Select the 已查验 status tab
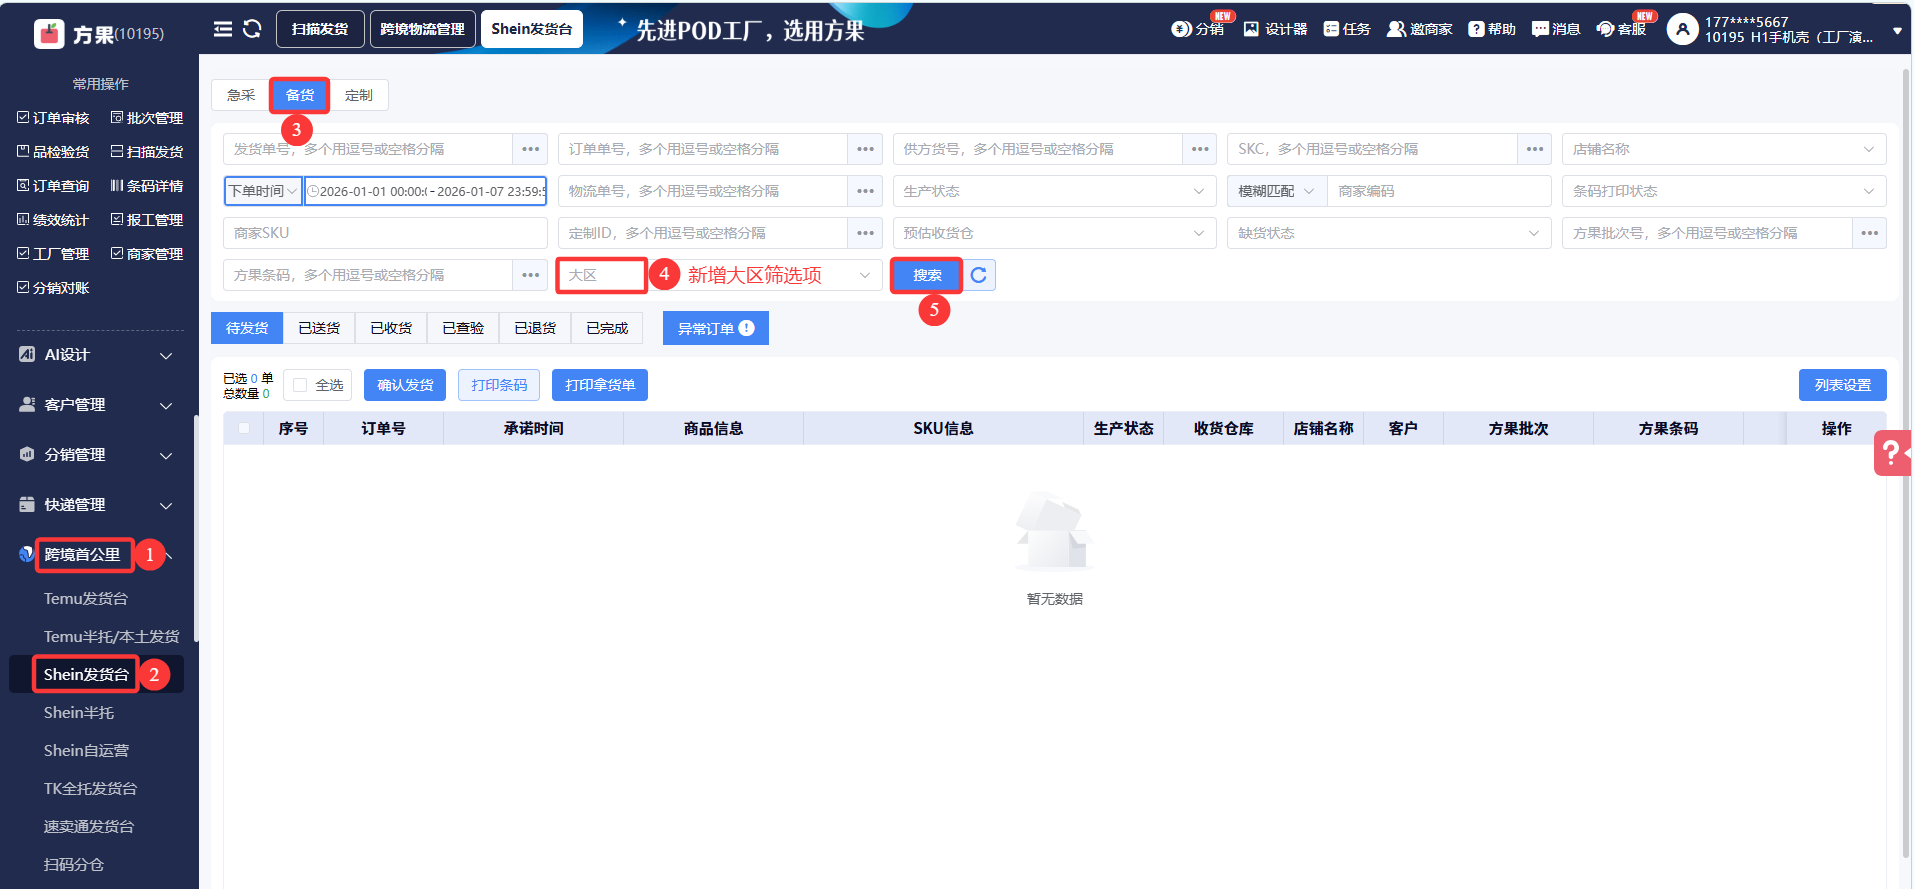The width and height of the screenshot is (1914, 889). pyautogui.click(x=463, y=328)
